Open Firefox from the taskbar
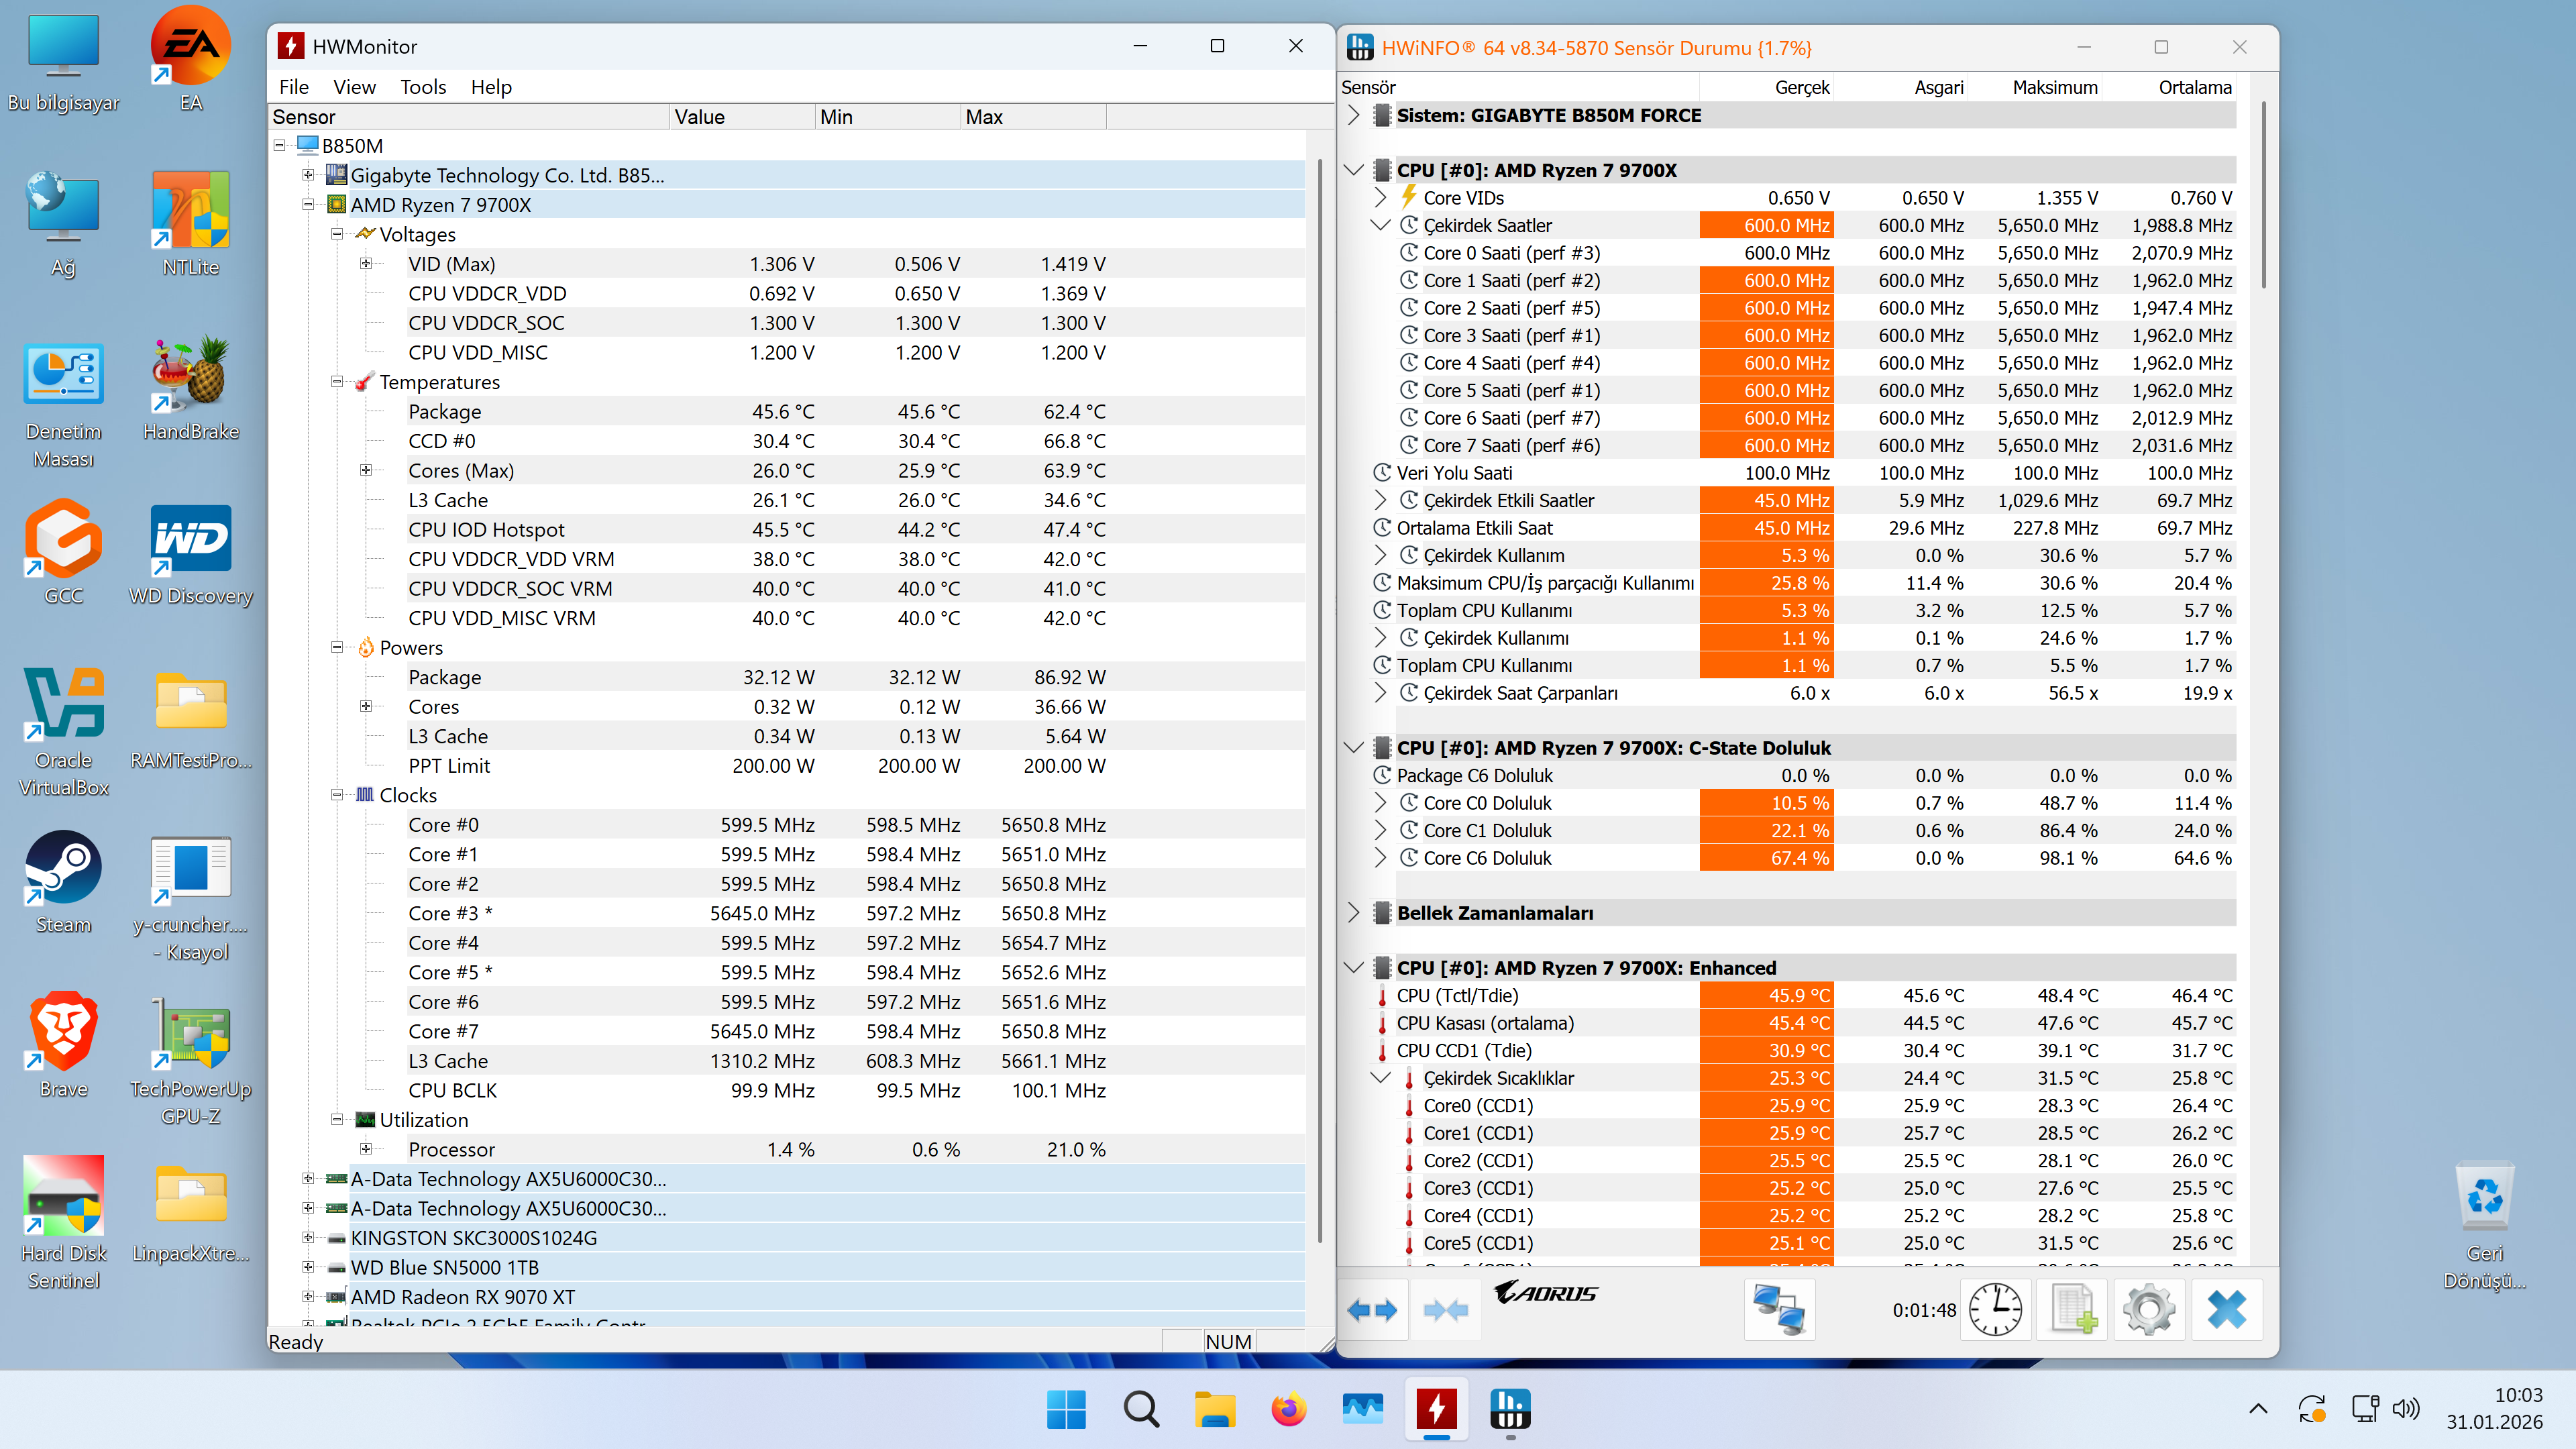 1289,1410
